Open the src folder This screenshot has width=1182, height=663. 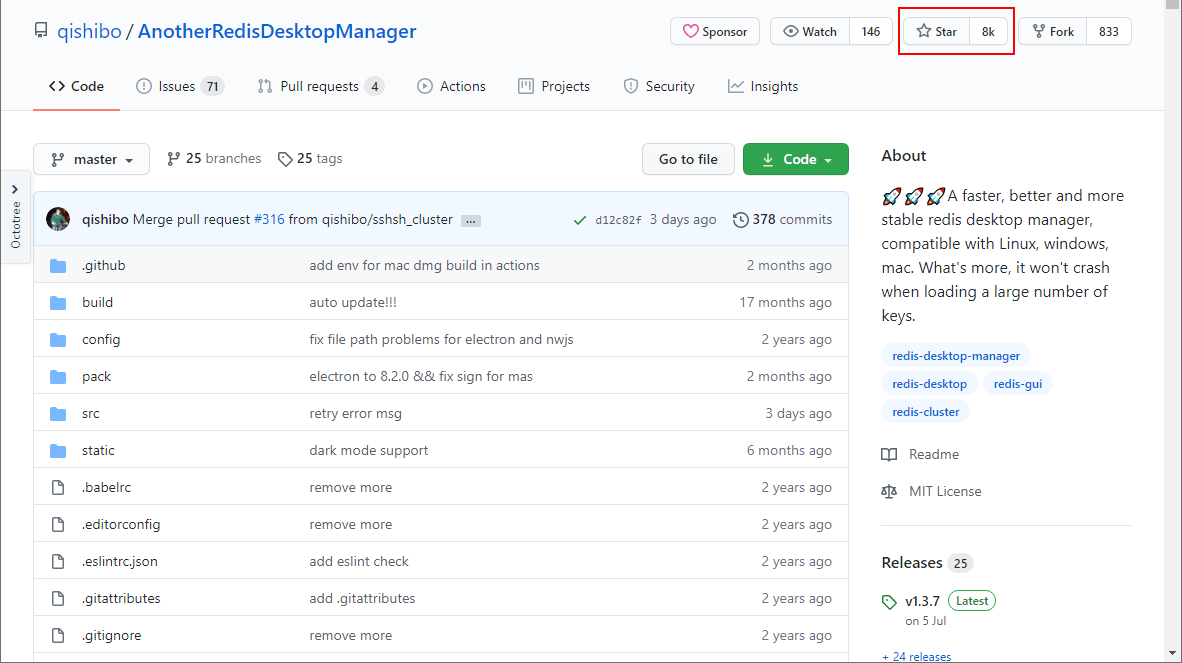point(90,414)
